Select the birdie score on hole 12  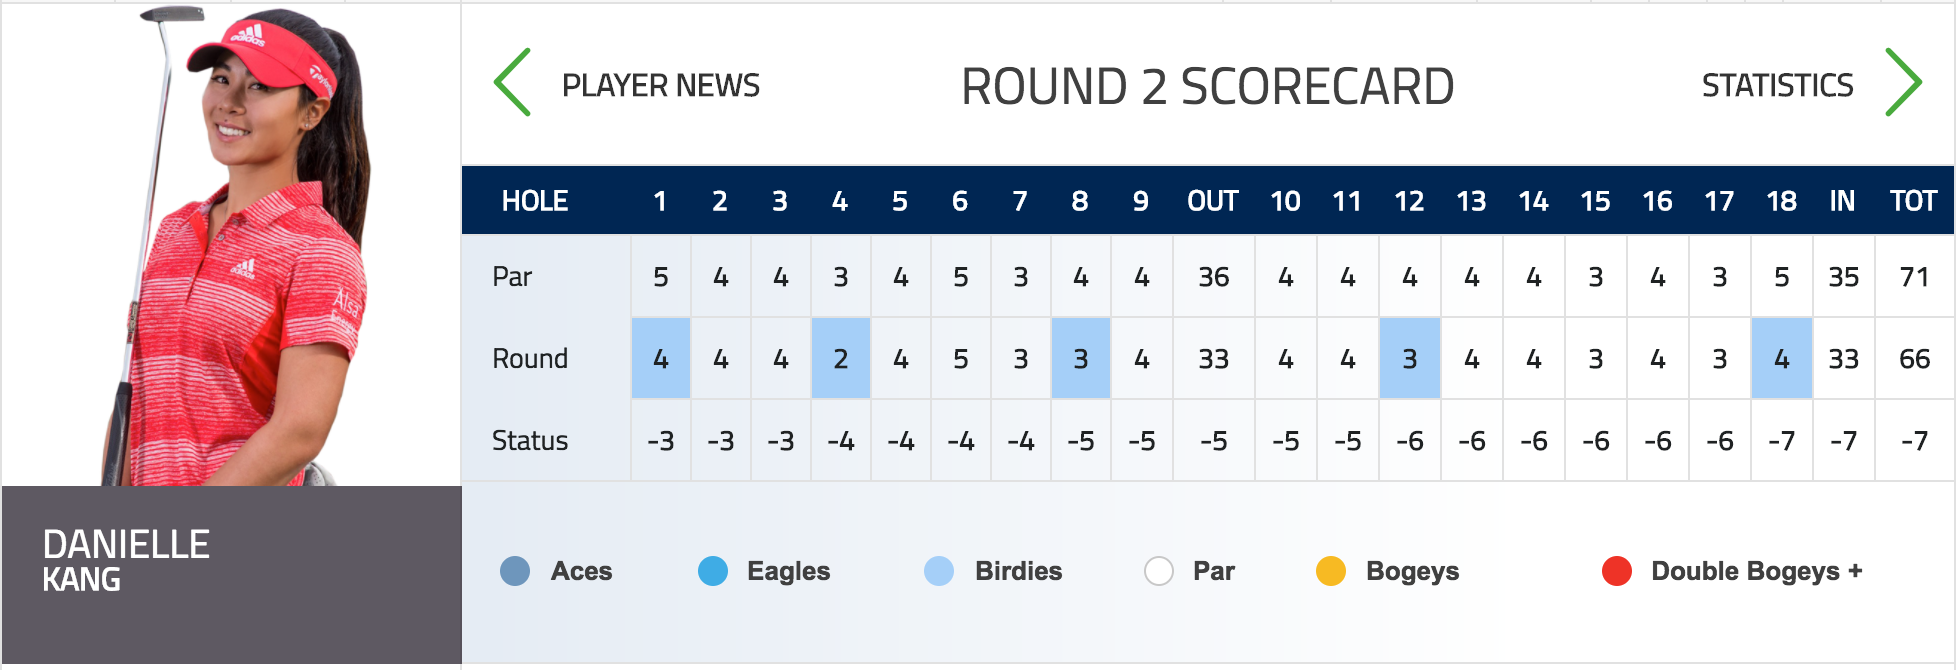(x=1410, y=358)
